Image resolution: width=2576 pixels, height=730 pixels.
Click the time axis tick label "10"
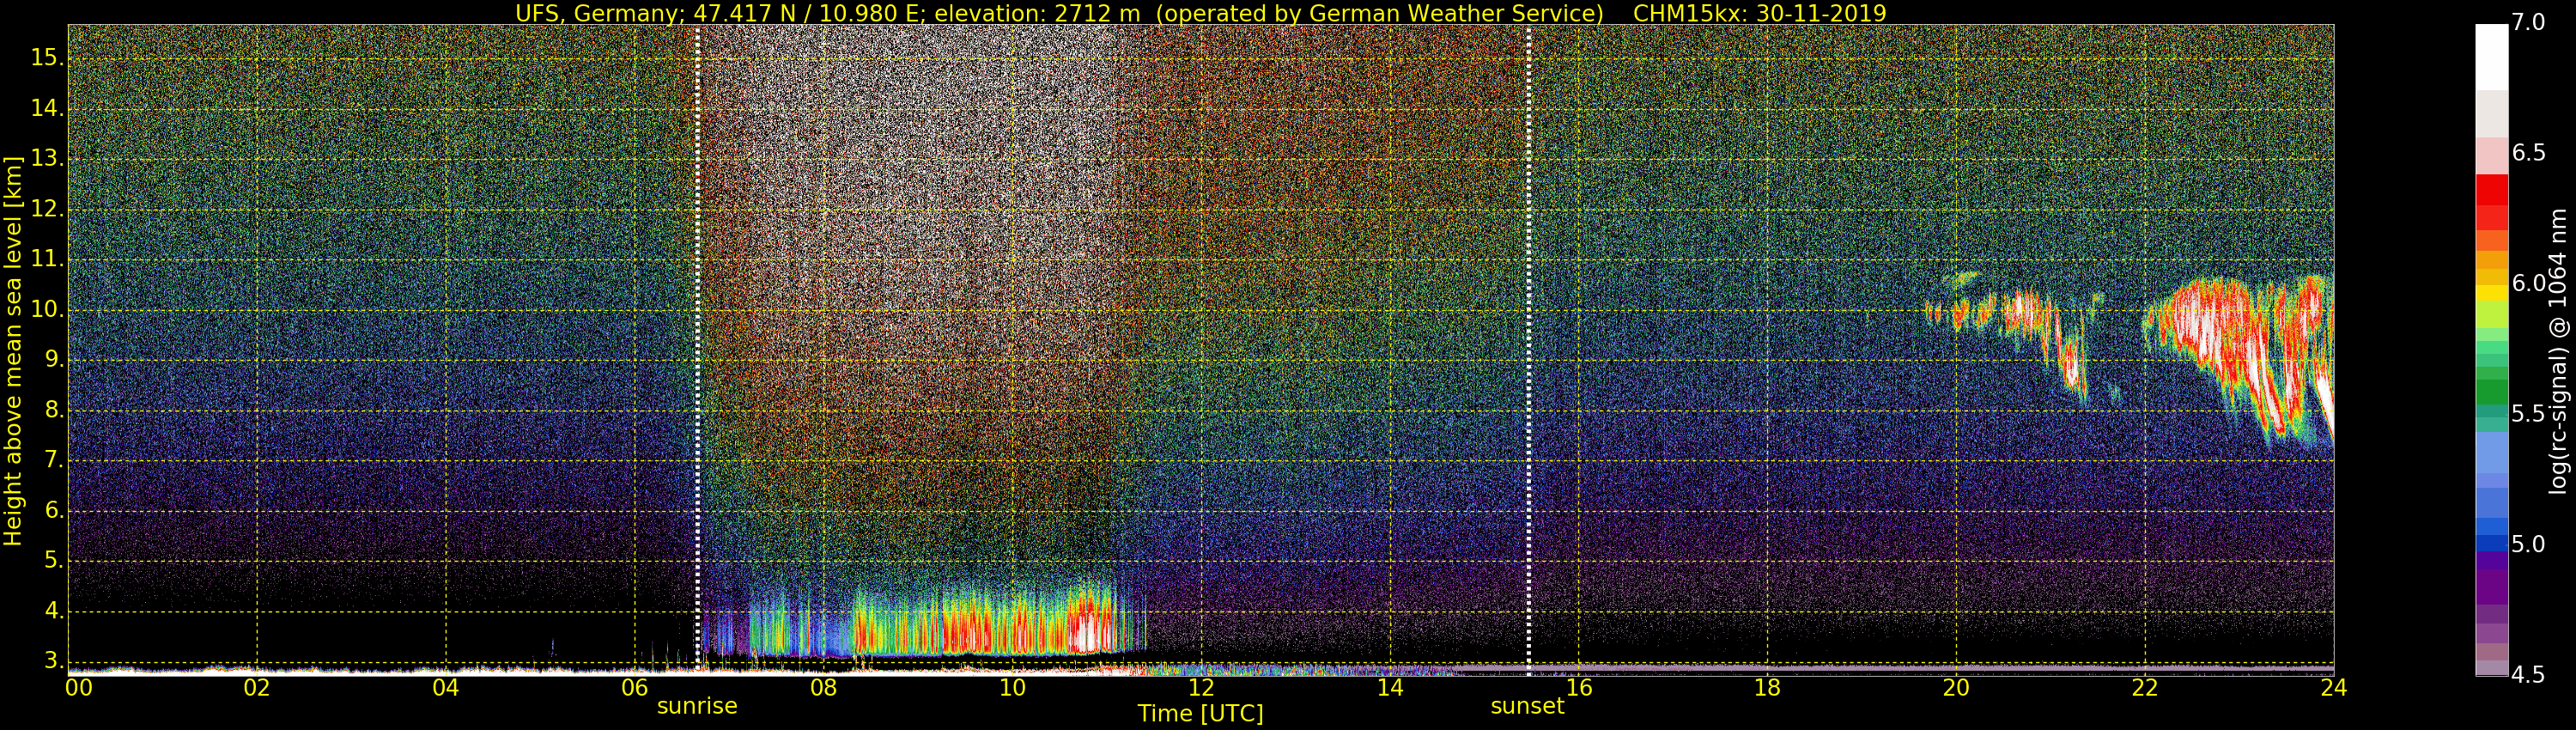tap(1012, 688)
